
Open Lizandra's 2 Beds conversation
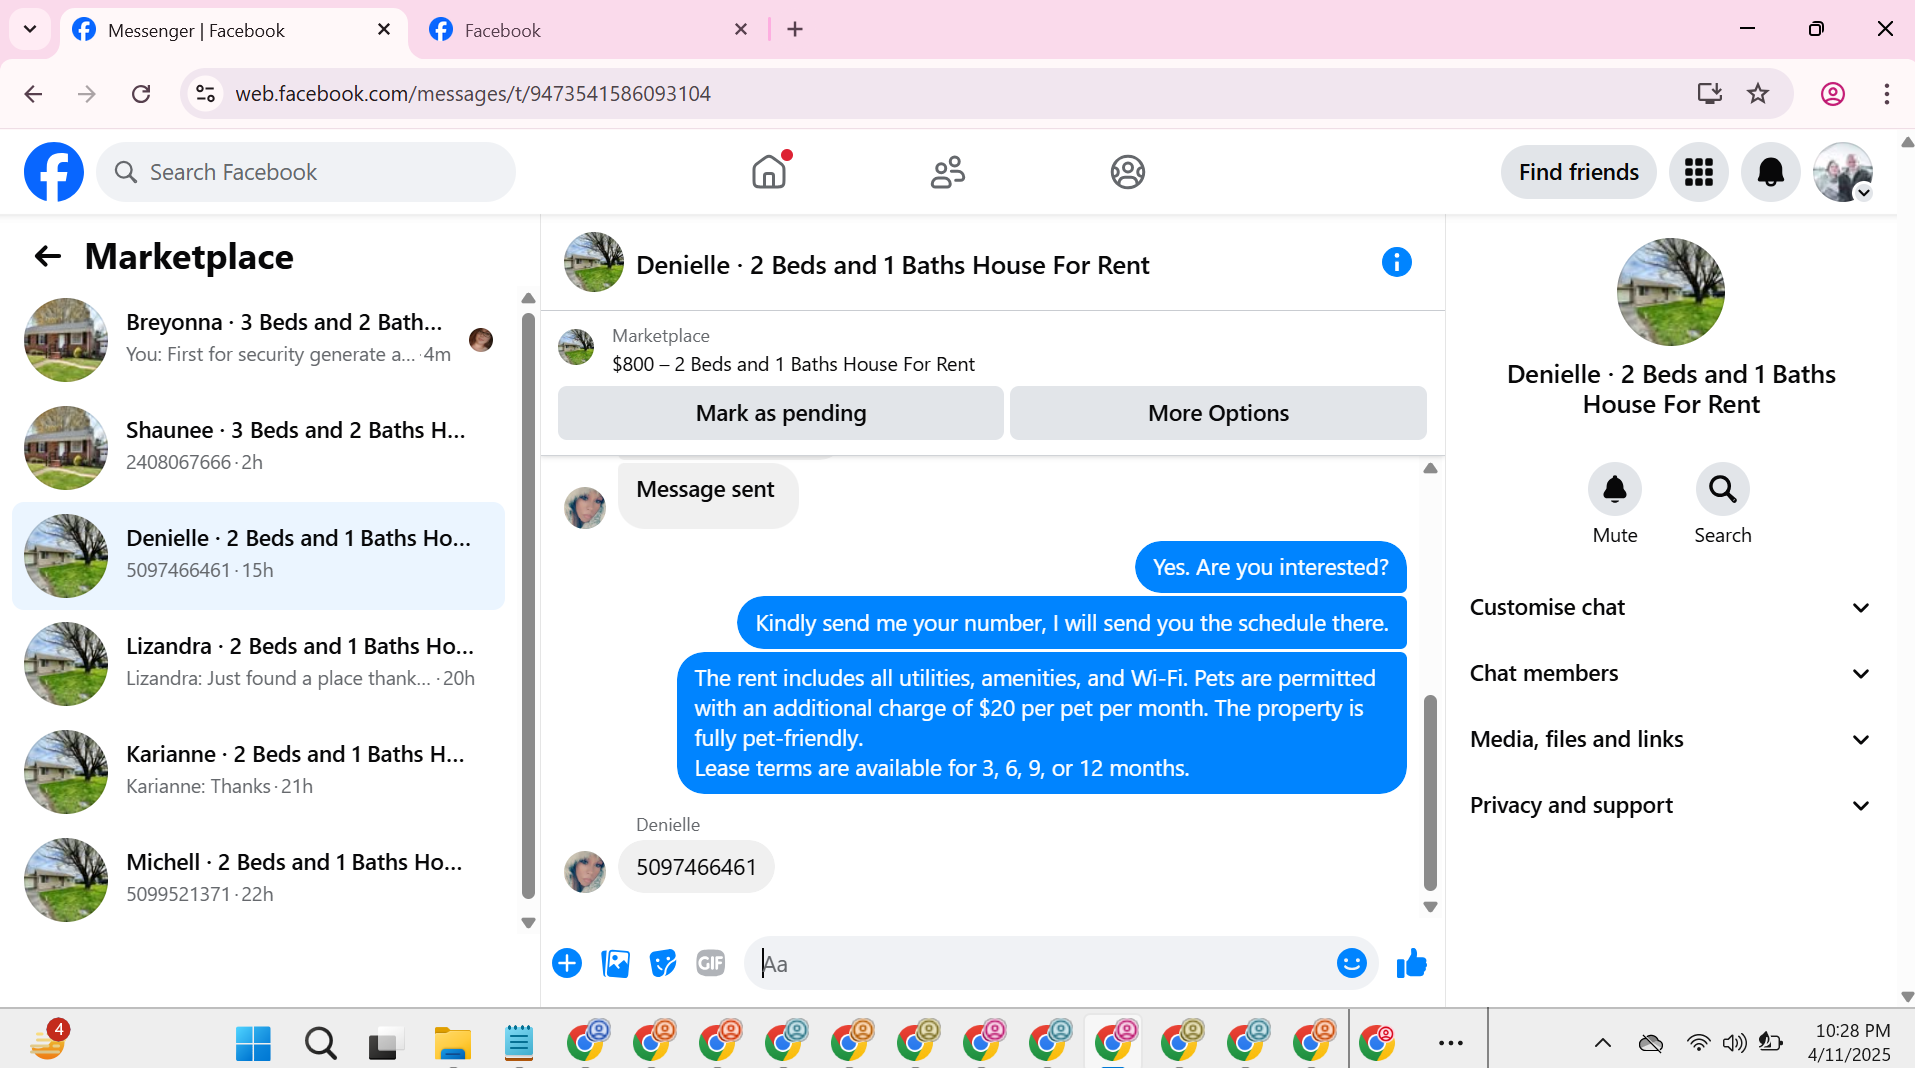[x=259, y=664]
